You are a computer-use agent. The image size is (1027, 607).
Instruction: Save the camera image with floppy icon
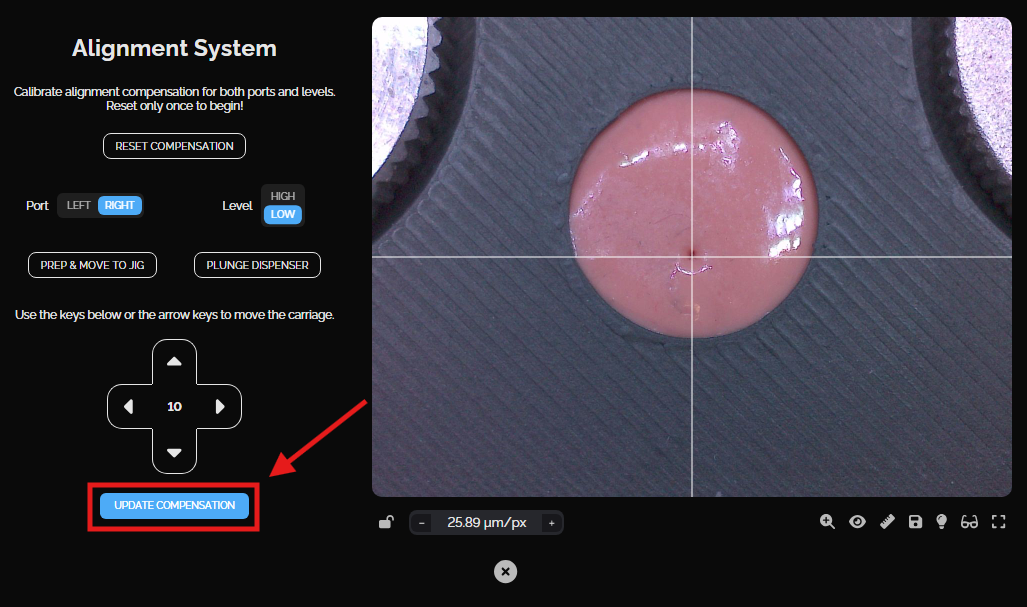click(x=915, y=522)
